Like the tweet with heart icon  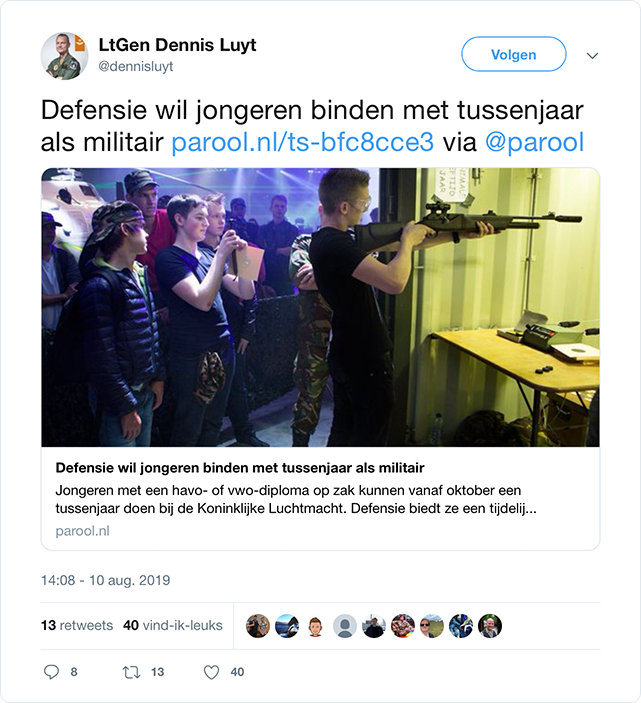(211, 672)
